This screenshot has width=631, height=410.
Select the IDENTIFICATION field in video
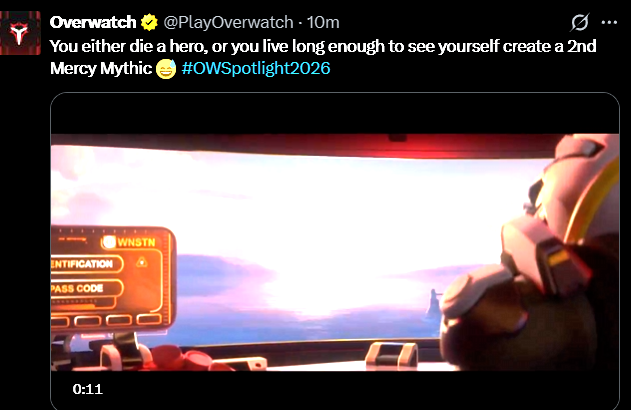pos(86,264)
